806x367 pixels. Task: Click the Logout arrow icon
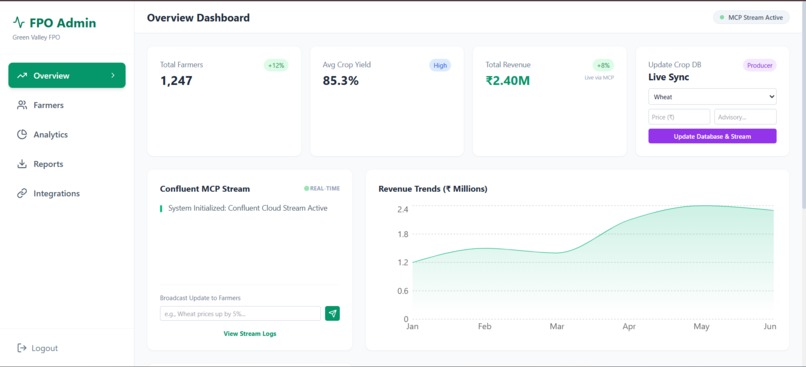point(22,348)
